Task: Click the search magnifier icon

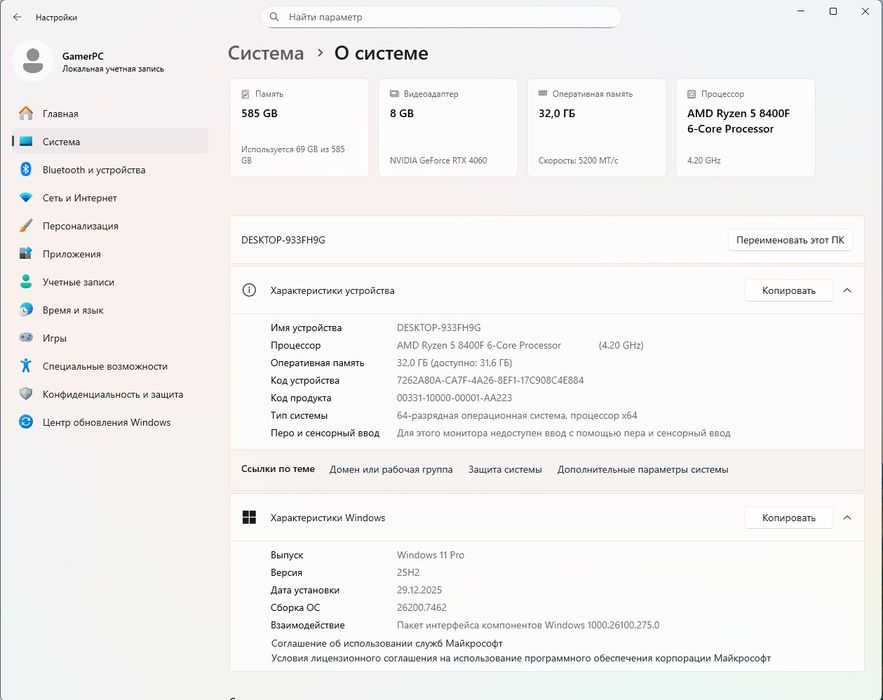Action: [x=274, y=17]
